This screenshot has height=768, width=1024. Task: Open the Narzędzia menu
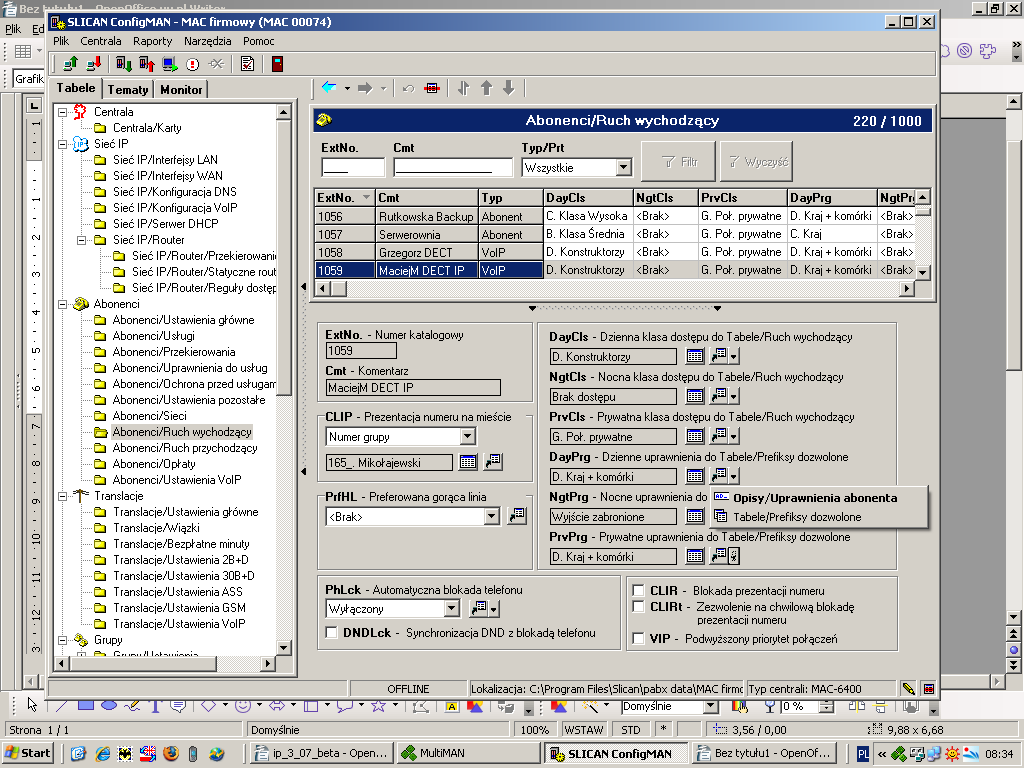tap(207, 40)
